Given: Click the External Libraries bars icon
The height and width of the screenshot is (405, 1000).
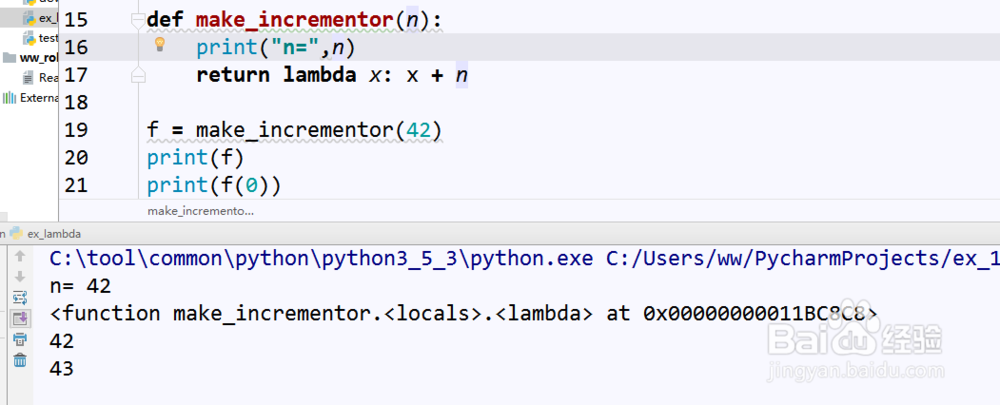Looking at the screenshot, I should pos(9,97).
